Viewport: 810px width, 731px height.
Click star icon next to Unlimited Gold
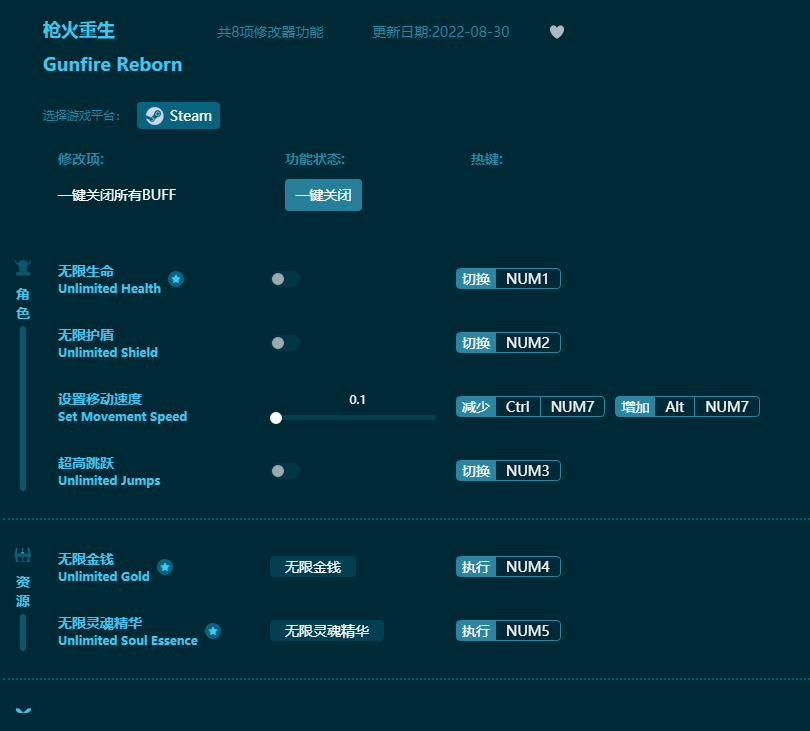click(165, 567)
